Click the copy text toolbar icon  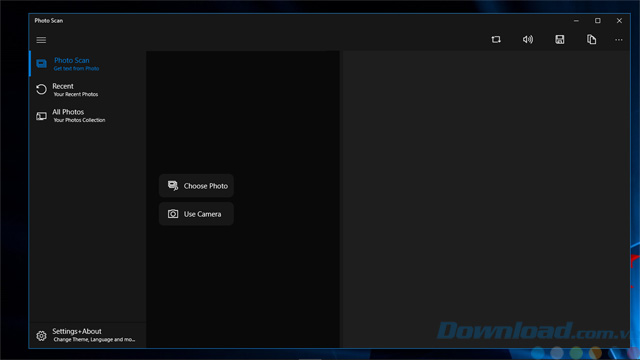pos(591,40)
